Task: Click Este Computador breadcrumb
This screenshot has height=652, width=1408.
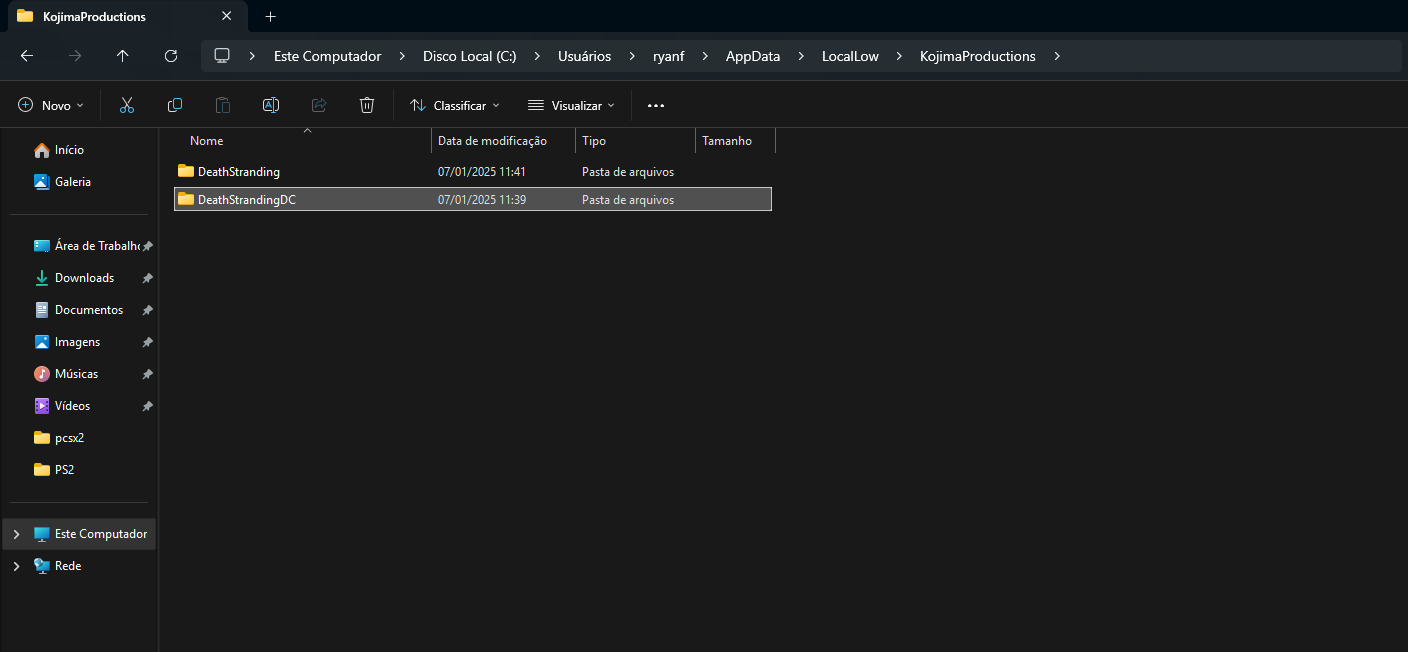Action: point(328,56)
